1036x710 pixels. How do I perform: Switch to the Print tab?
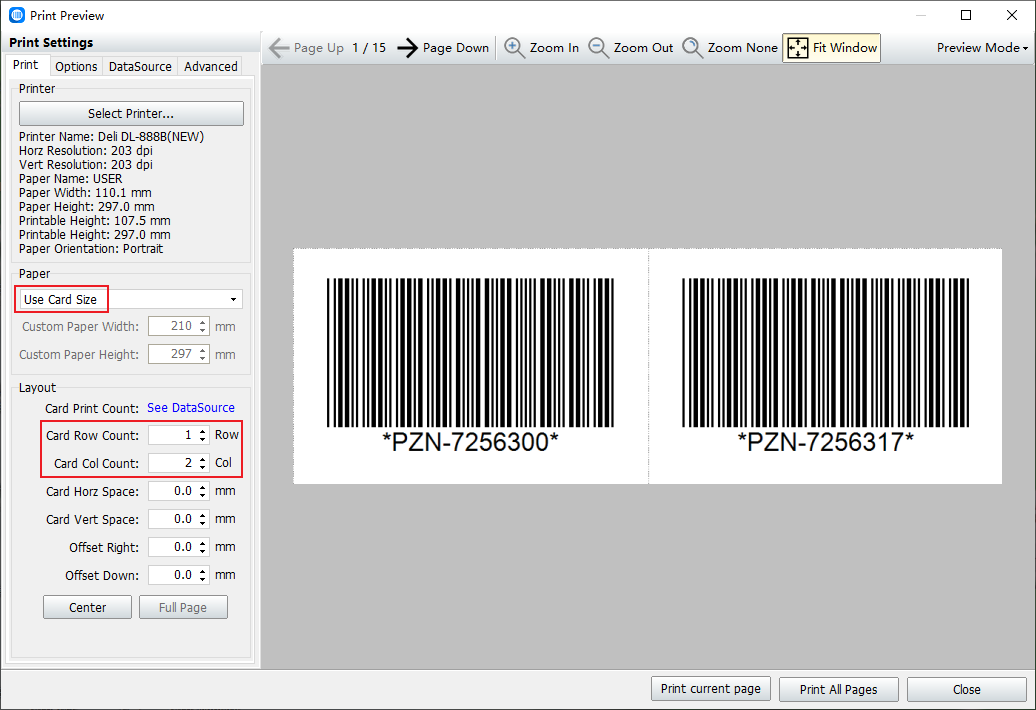(26, 65)
